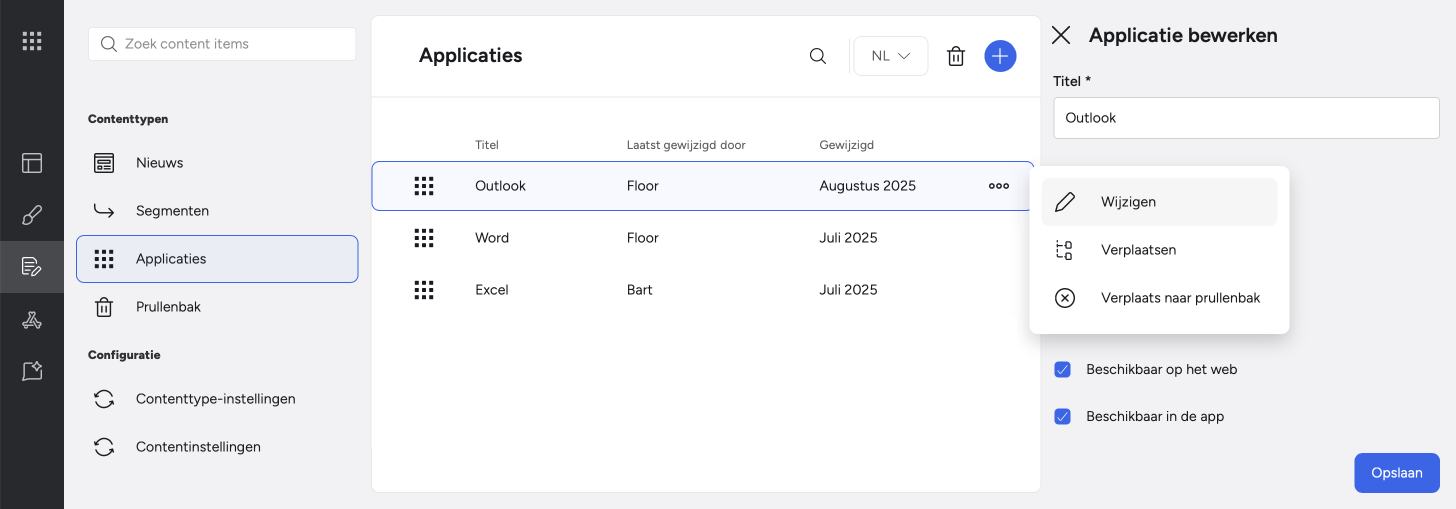This screenshot has width=1456, height=509.
Task: Add a new application with plus button
Action: pos(1000,56)
